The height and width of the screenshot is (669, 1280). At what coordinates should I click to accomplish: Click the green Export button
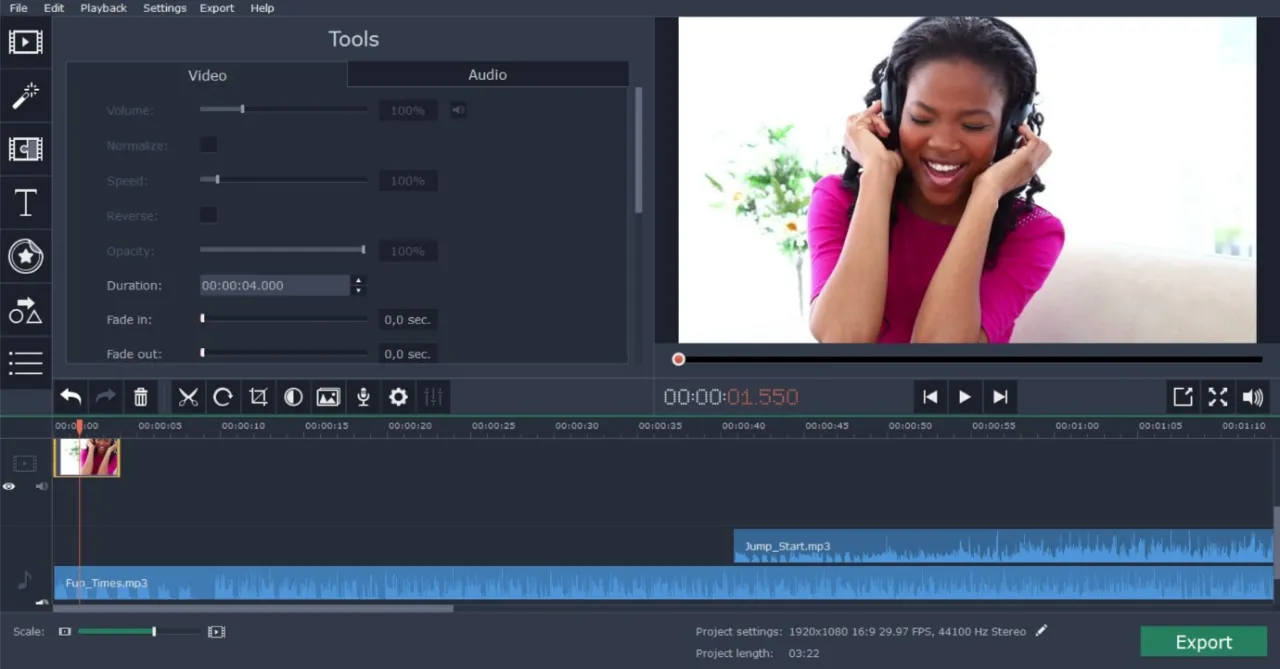pos(1203,642)
